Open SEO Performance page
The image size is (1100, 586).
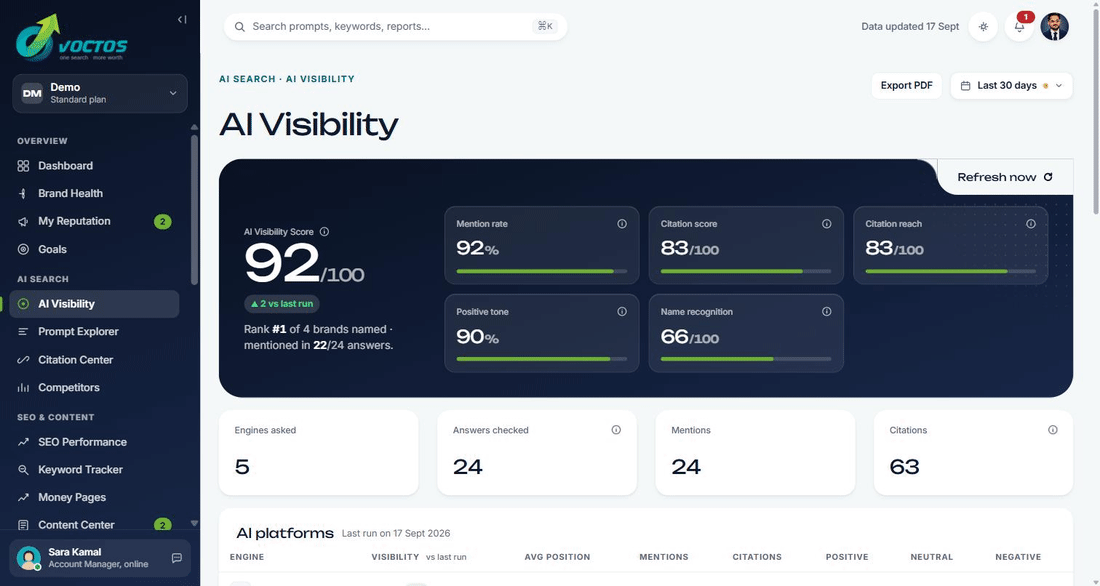[x=95, y=442]
